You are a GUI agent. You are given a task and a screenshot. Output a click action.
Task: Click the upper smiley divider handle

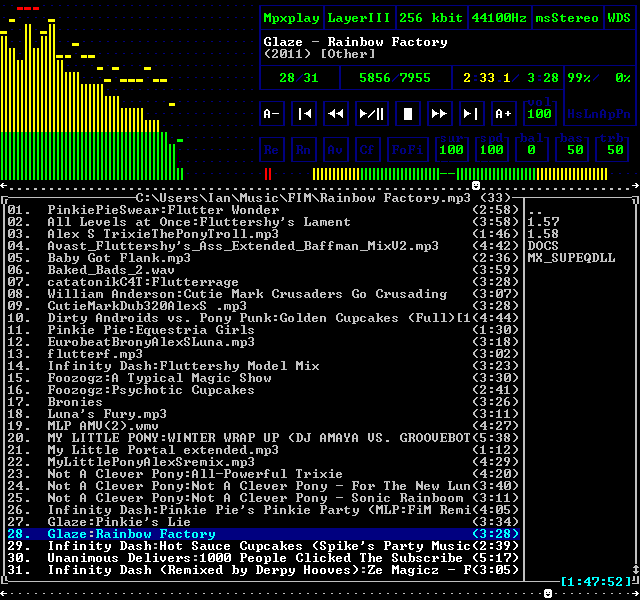coord(476,186)
